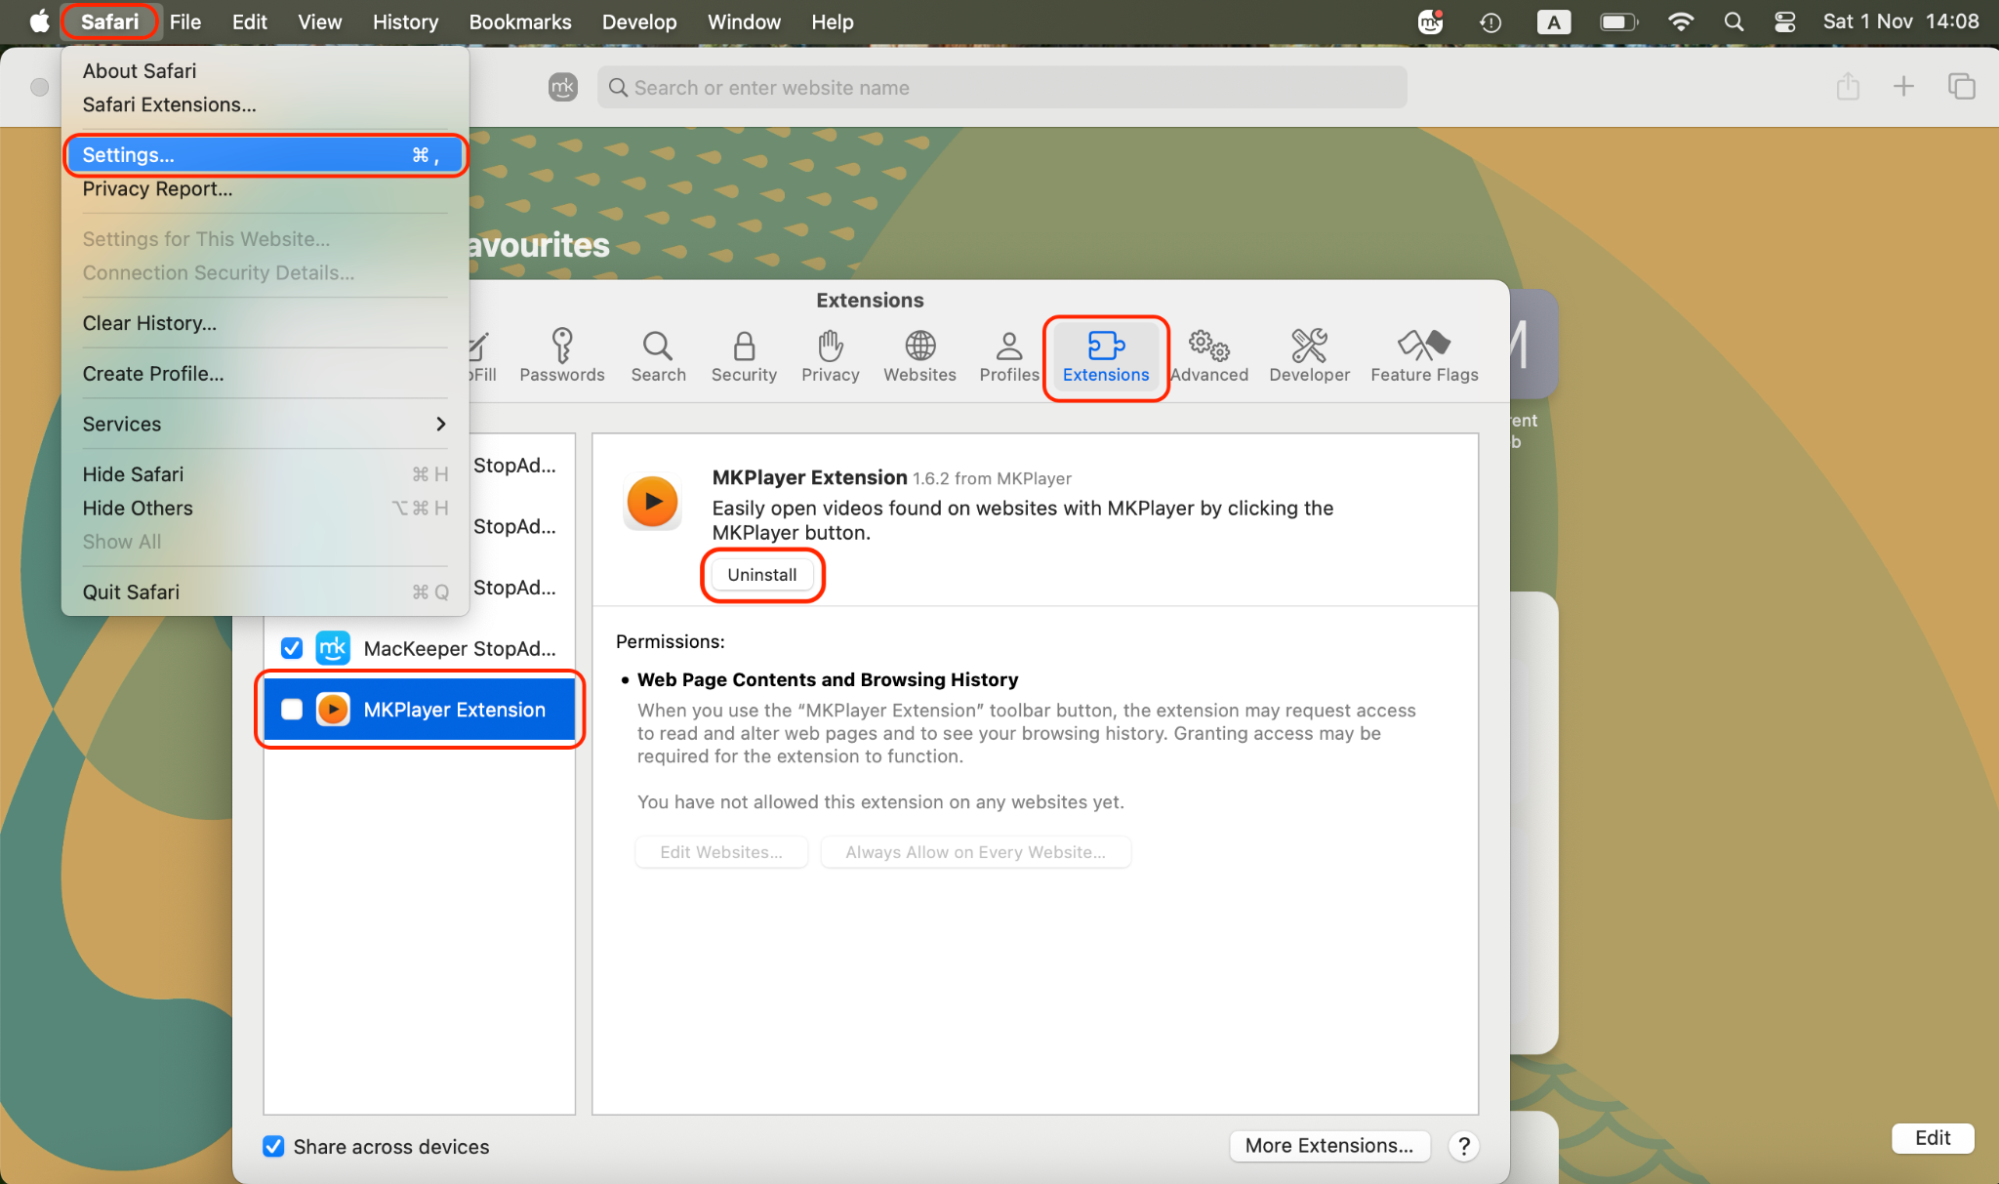This screenshot has width=1999, height=1184.
Task: Enable the MKPlayer Extension checkbox
Action: tap(291, 709)
